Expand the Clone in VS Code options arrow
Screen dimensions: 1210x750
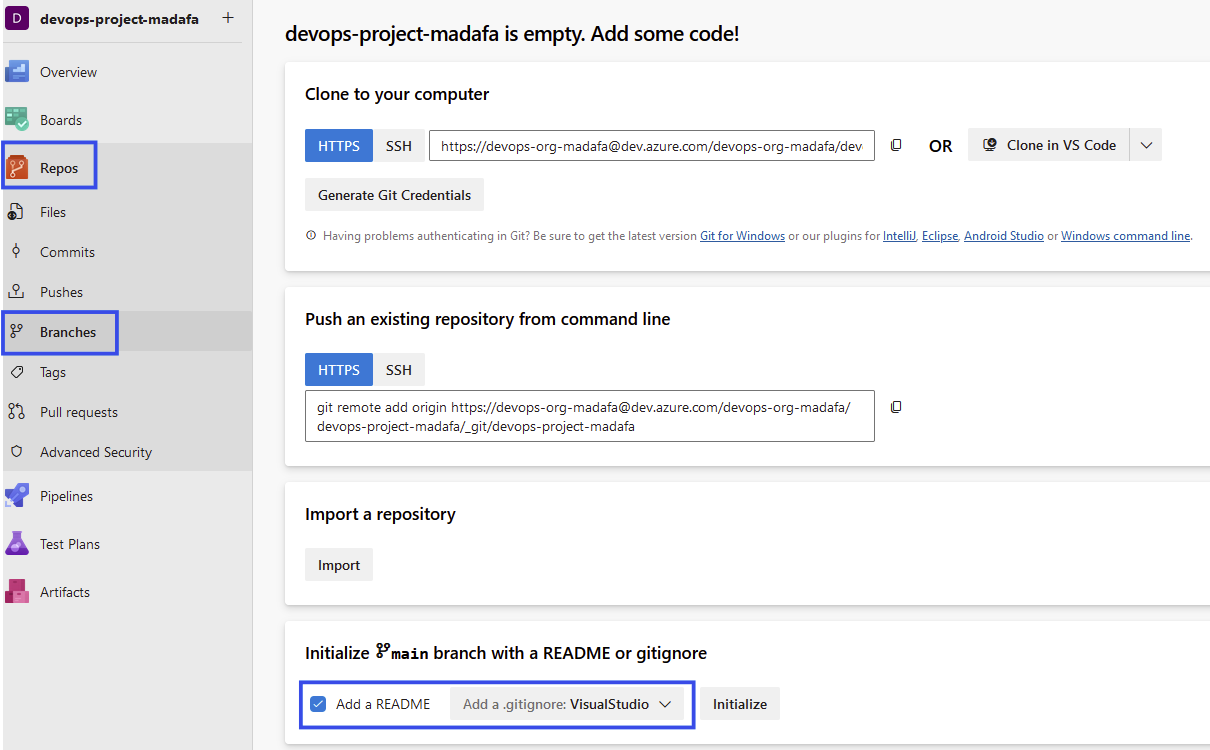pyautogui.click(x=1146, y=145)
